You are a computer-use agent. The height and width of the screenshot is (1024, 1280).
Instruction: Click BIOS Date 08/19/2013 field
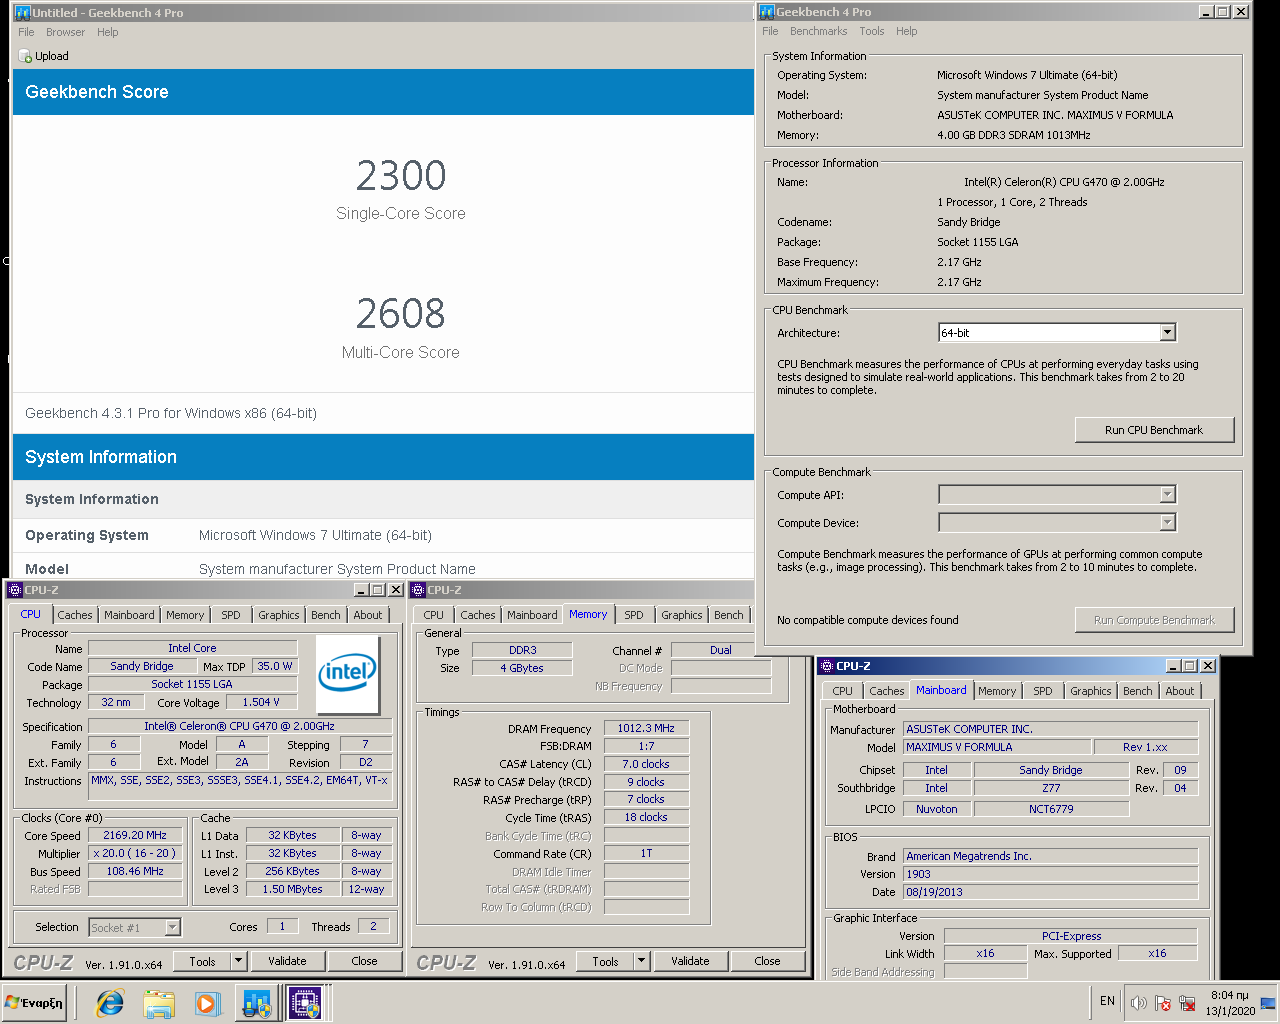1051,892
